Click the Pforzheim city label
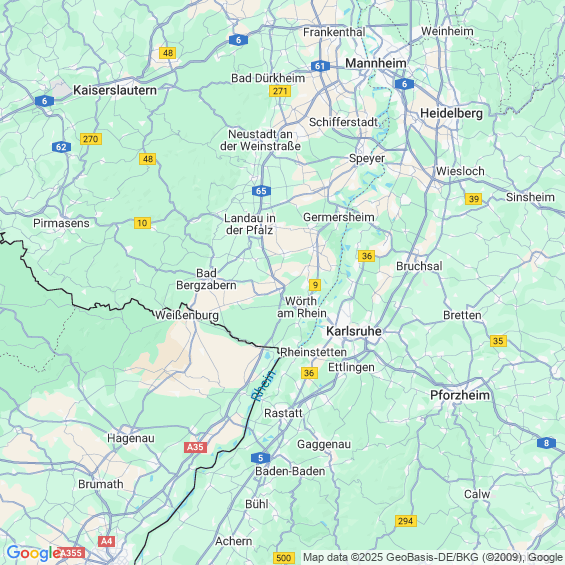 point(460,395)
